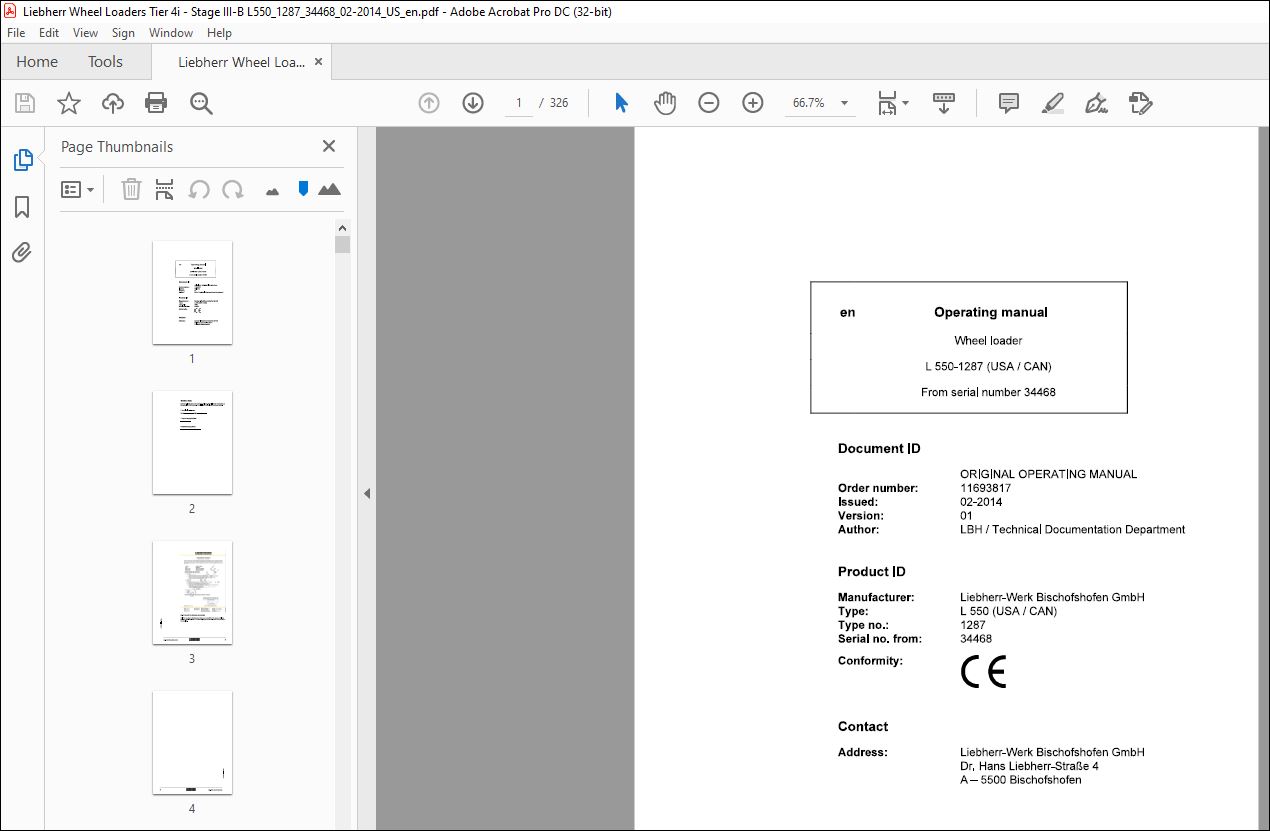Open Page Thumbnails sidebar icon
Image resolution: width=1270 pixels, height=831 pixels.
pyautogui.click(x=22, y=160)
